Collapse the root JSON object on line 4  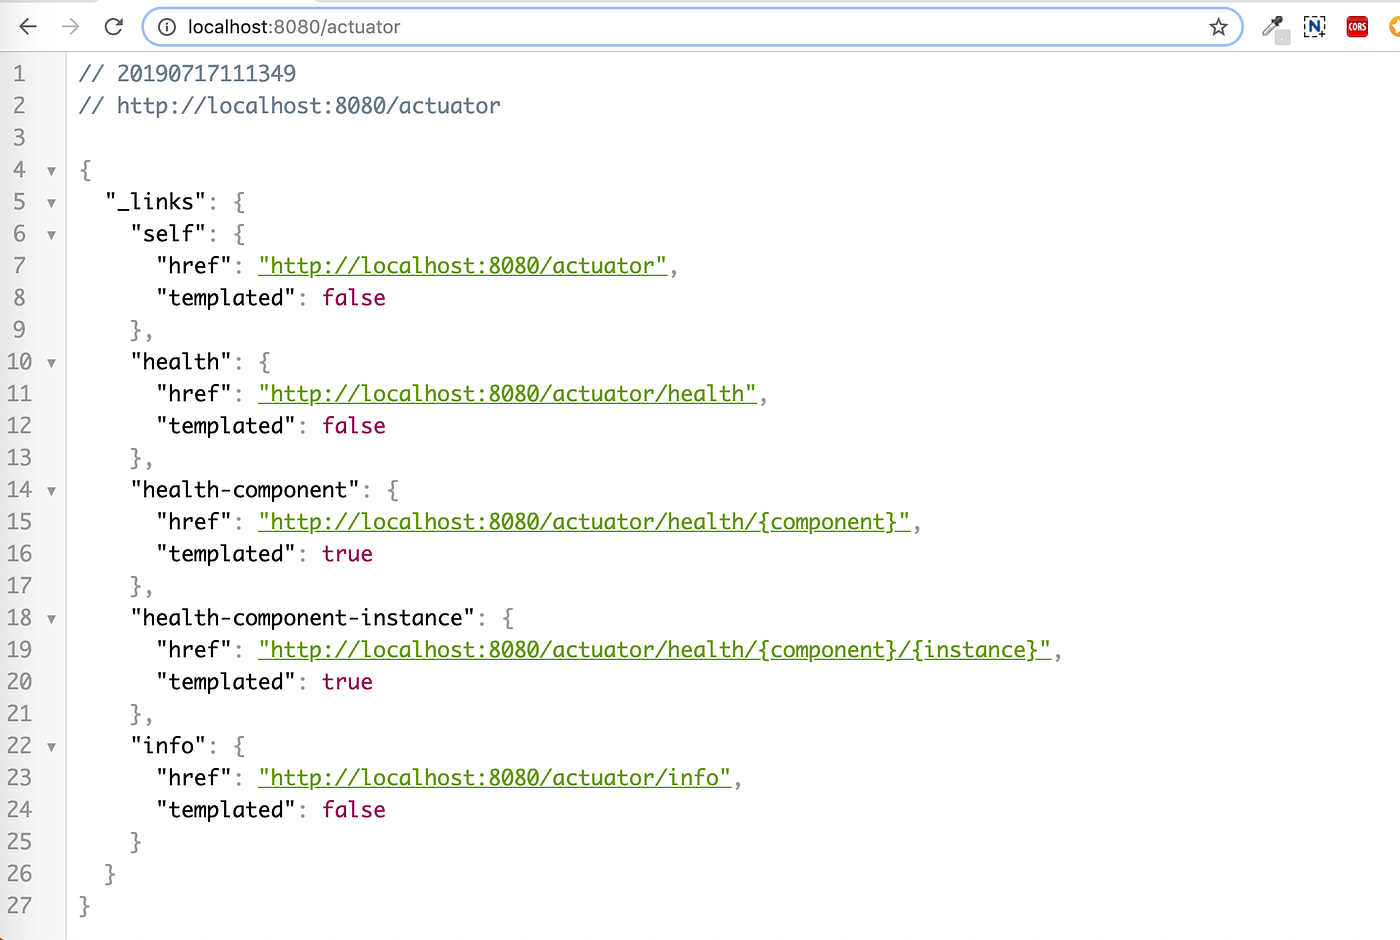tap(50, 170)
